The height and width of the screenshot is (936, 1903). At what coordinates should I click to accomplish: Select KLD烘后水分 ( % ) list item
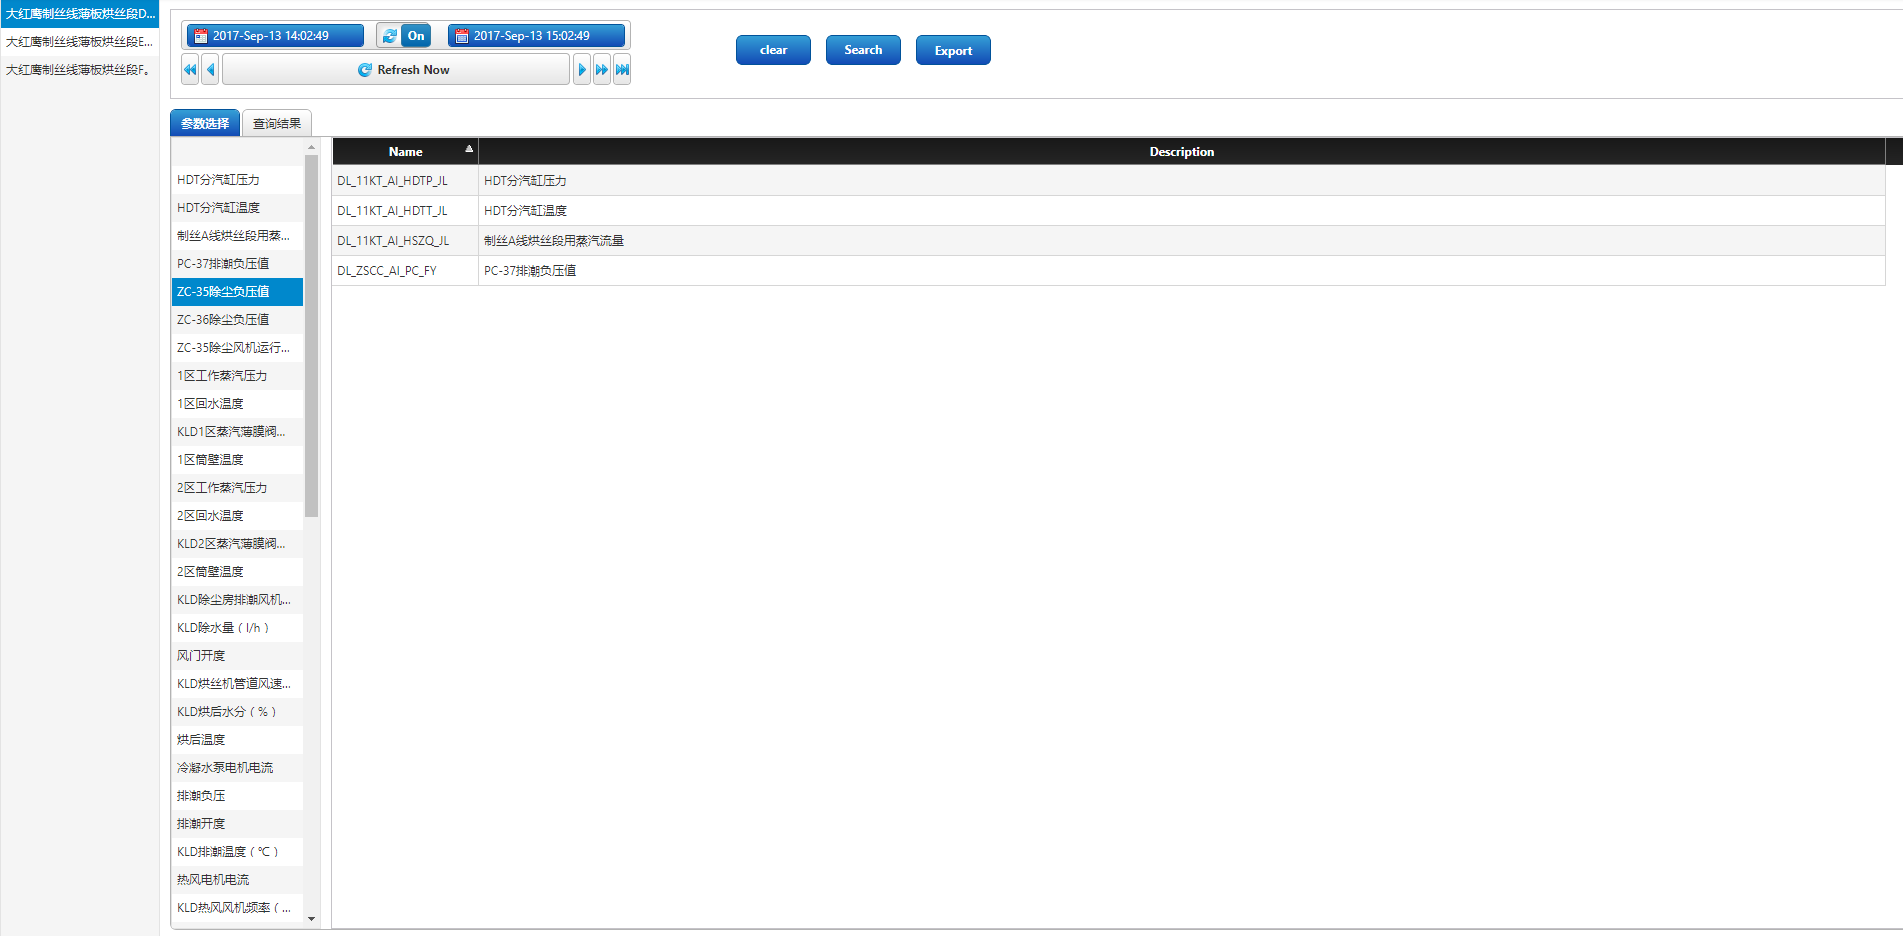click(237, 712)
